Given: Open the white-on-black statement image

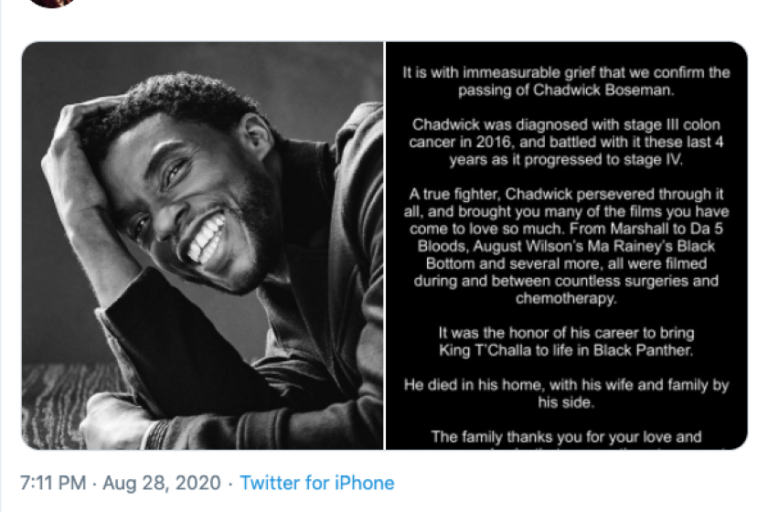Looking at the screenshot, I should tap(566, 245).
